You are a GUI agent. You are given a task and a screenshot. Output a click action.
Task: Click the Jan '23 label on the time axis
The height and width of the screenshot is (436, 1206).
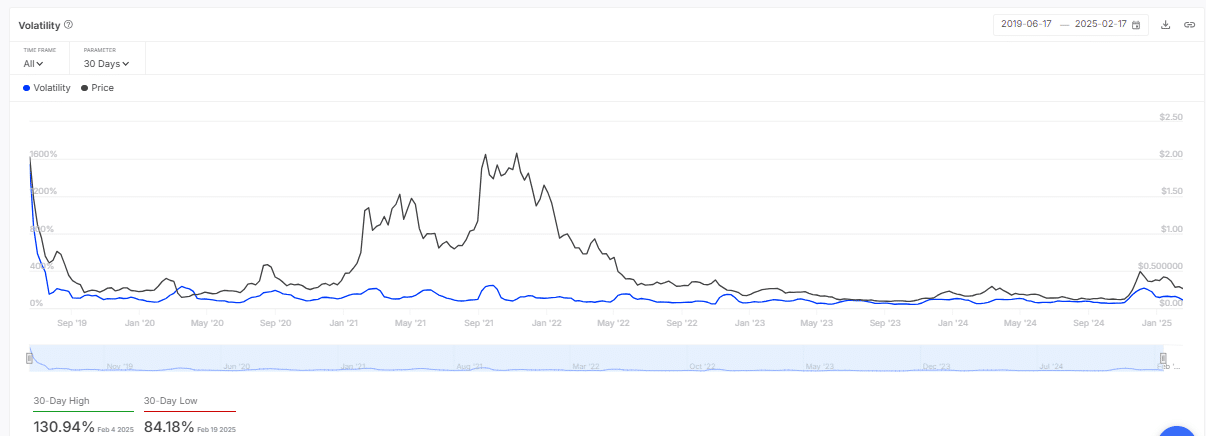pos(750,324)
